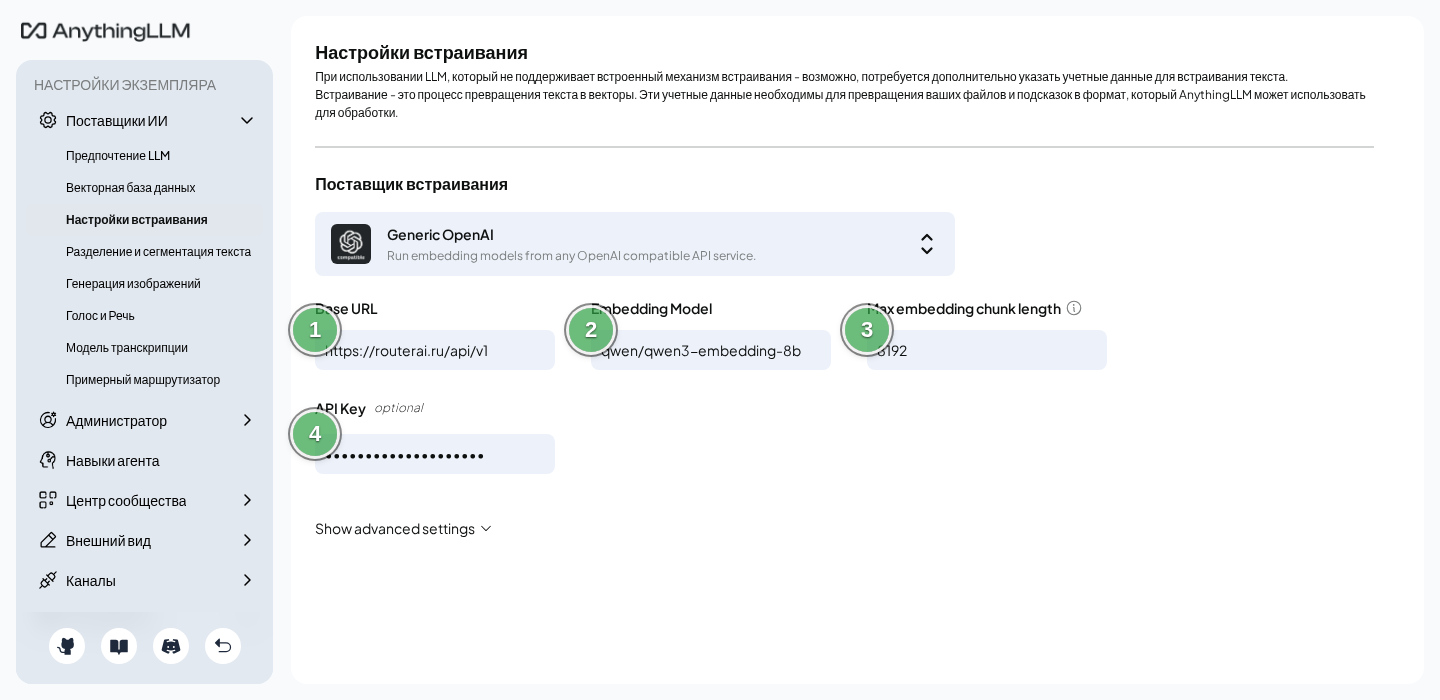Screen dimensions: 1440x700
Task: Click the Embedding Model input field
Action: pos(711,350)
